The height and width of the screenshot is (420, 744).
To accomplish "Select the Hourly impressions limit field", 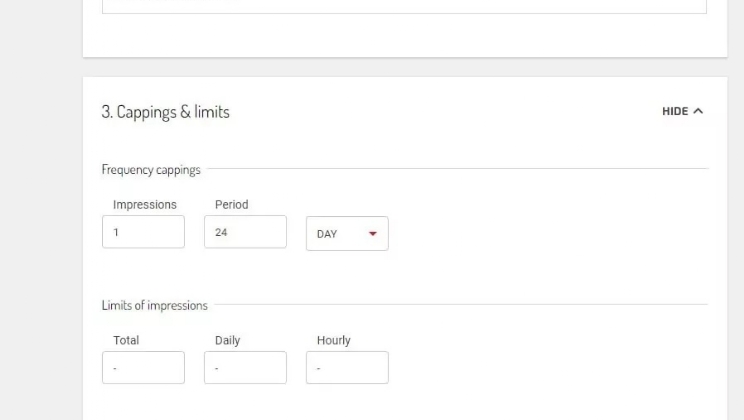I will (x=346, y=368).
